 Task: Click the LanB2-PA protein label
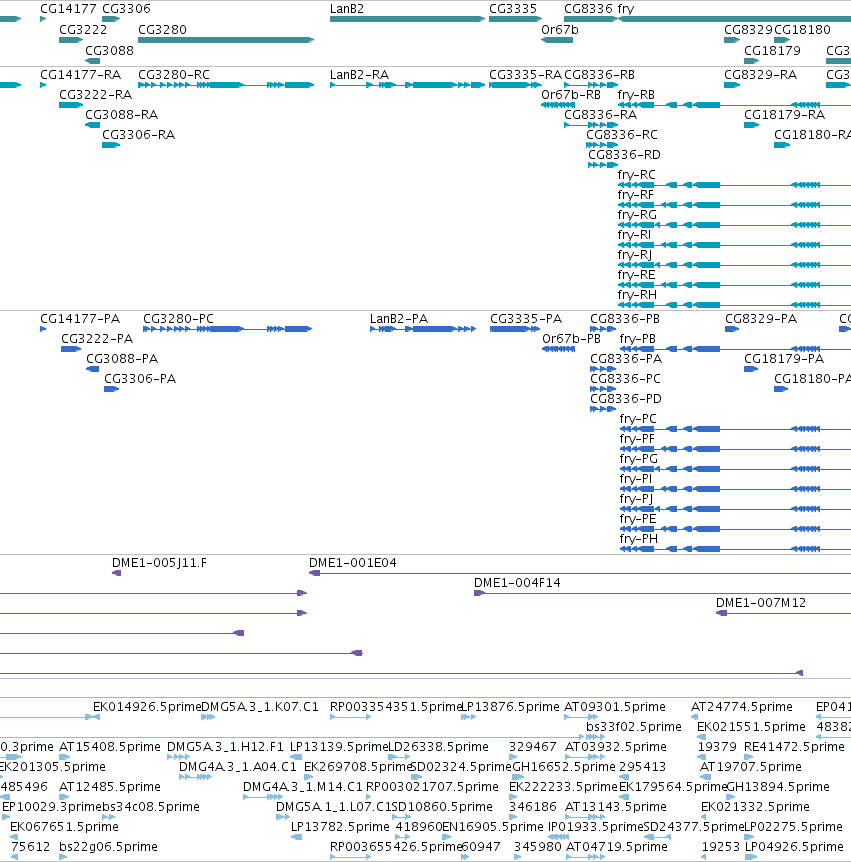tap(399, 319)
